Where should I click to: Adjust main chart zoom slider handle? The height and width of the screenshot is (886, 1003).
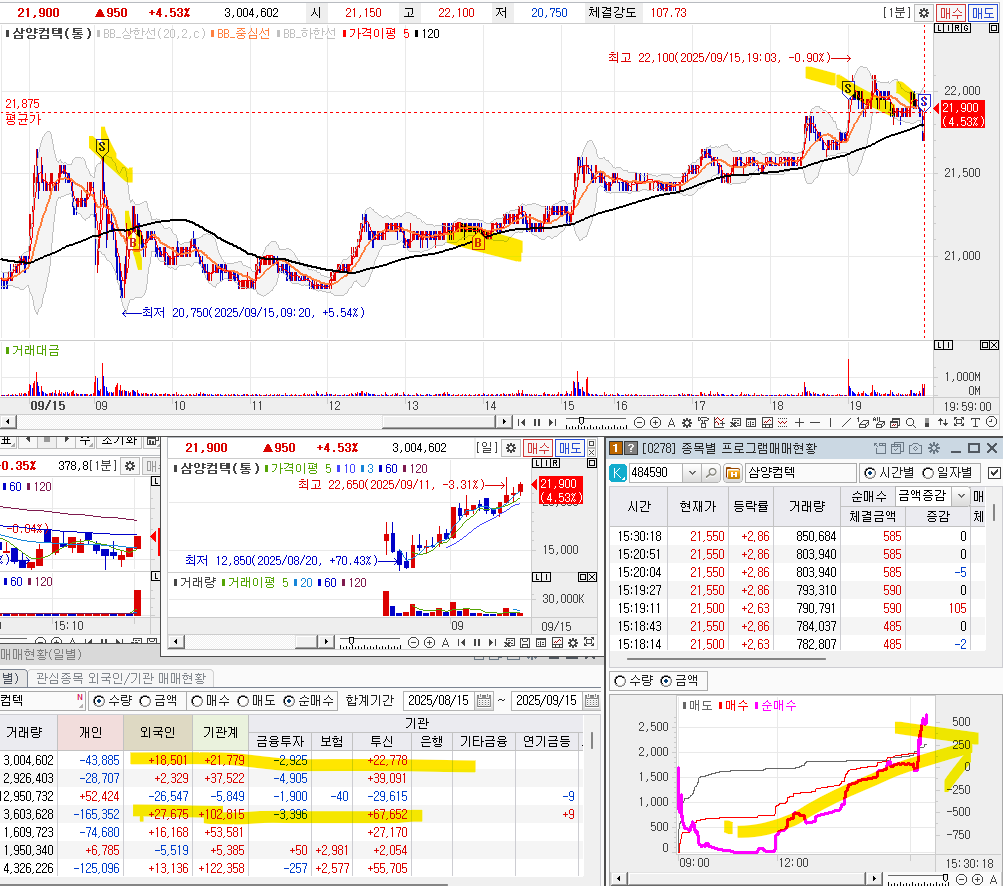point(581,421)
